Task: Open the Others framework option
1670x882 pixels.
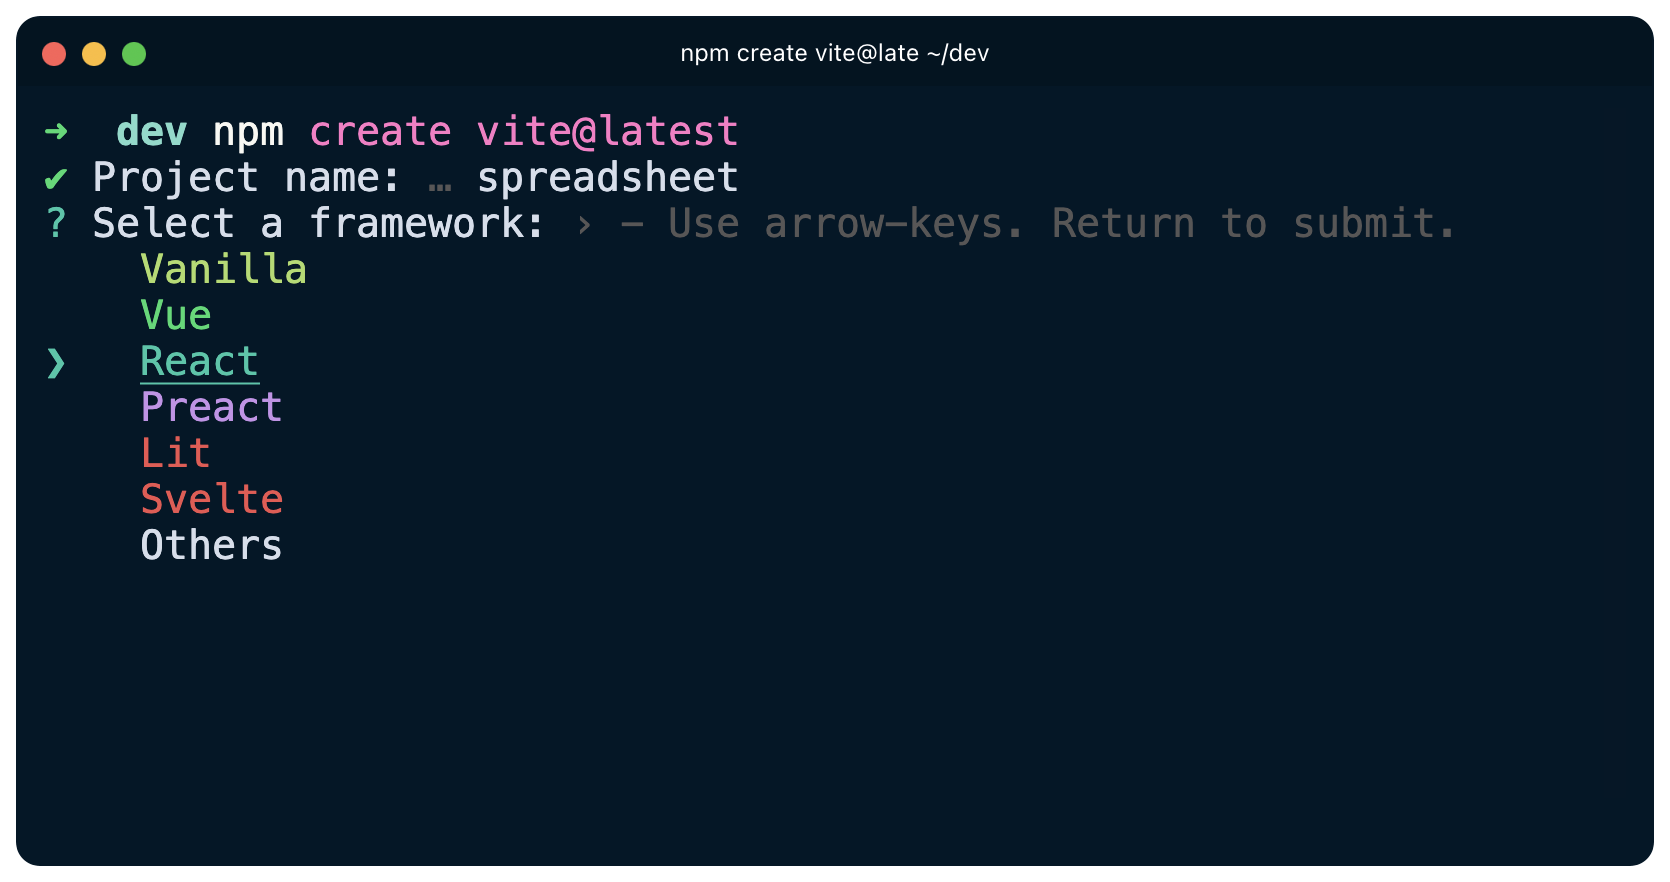Action: (211, 545)
